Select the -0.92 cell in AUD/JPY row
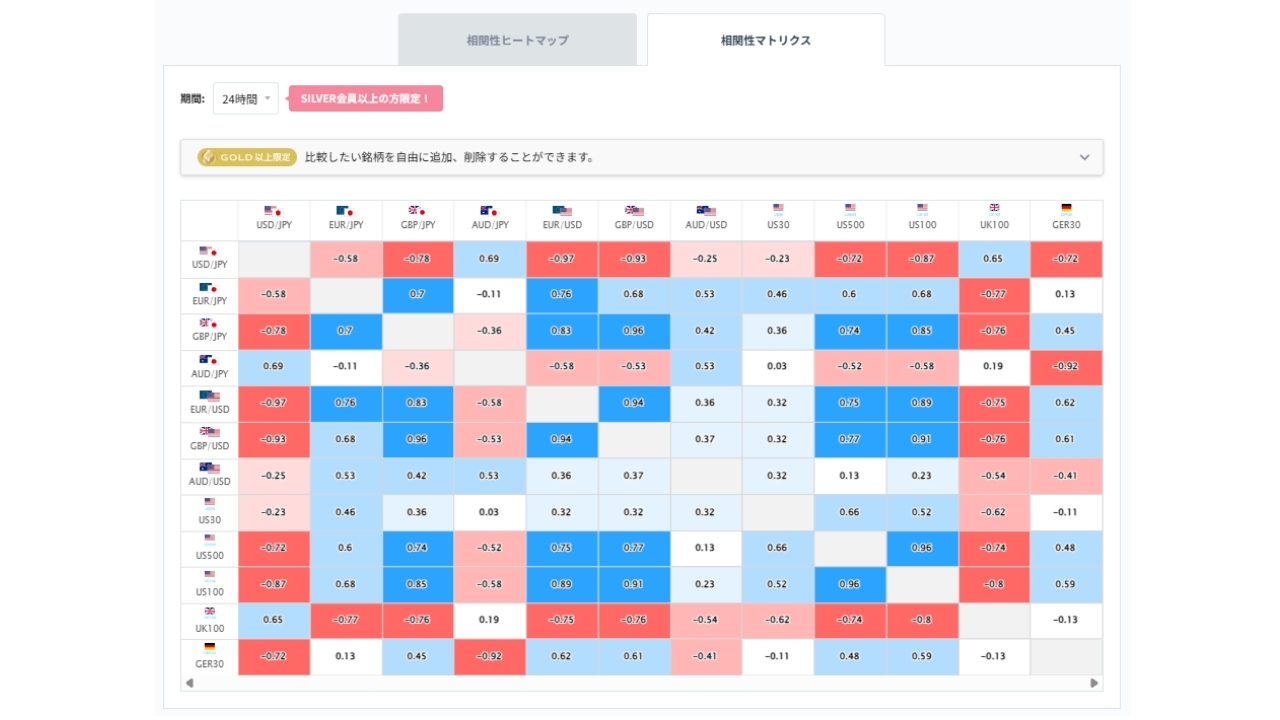Viewport: 1280px width, 720px height. pyautogui.click(x=1066, y=367)
